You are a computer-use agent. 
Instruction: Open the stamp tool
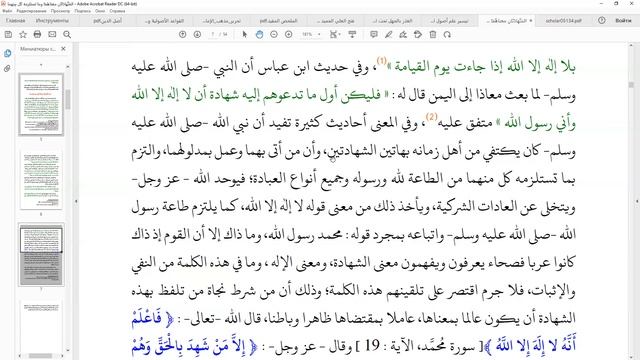[418, 35]
